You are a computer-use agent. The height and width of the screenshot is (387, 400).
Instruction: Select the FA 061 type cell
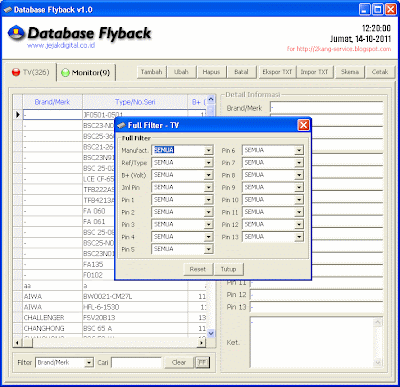click(x=99, y=222)
